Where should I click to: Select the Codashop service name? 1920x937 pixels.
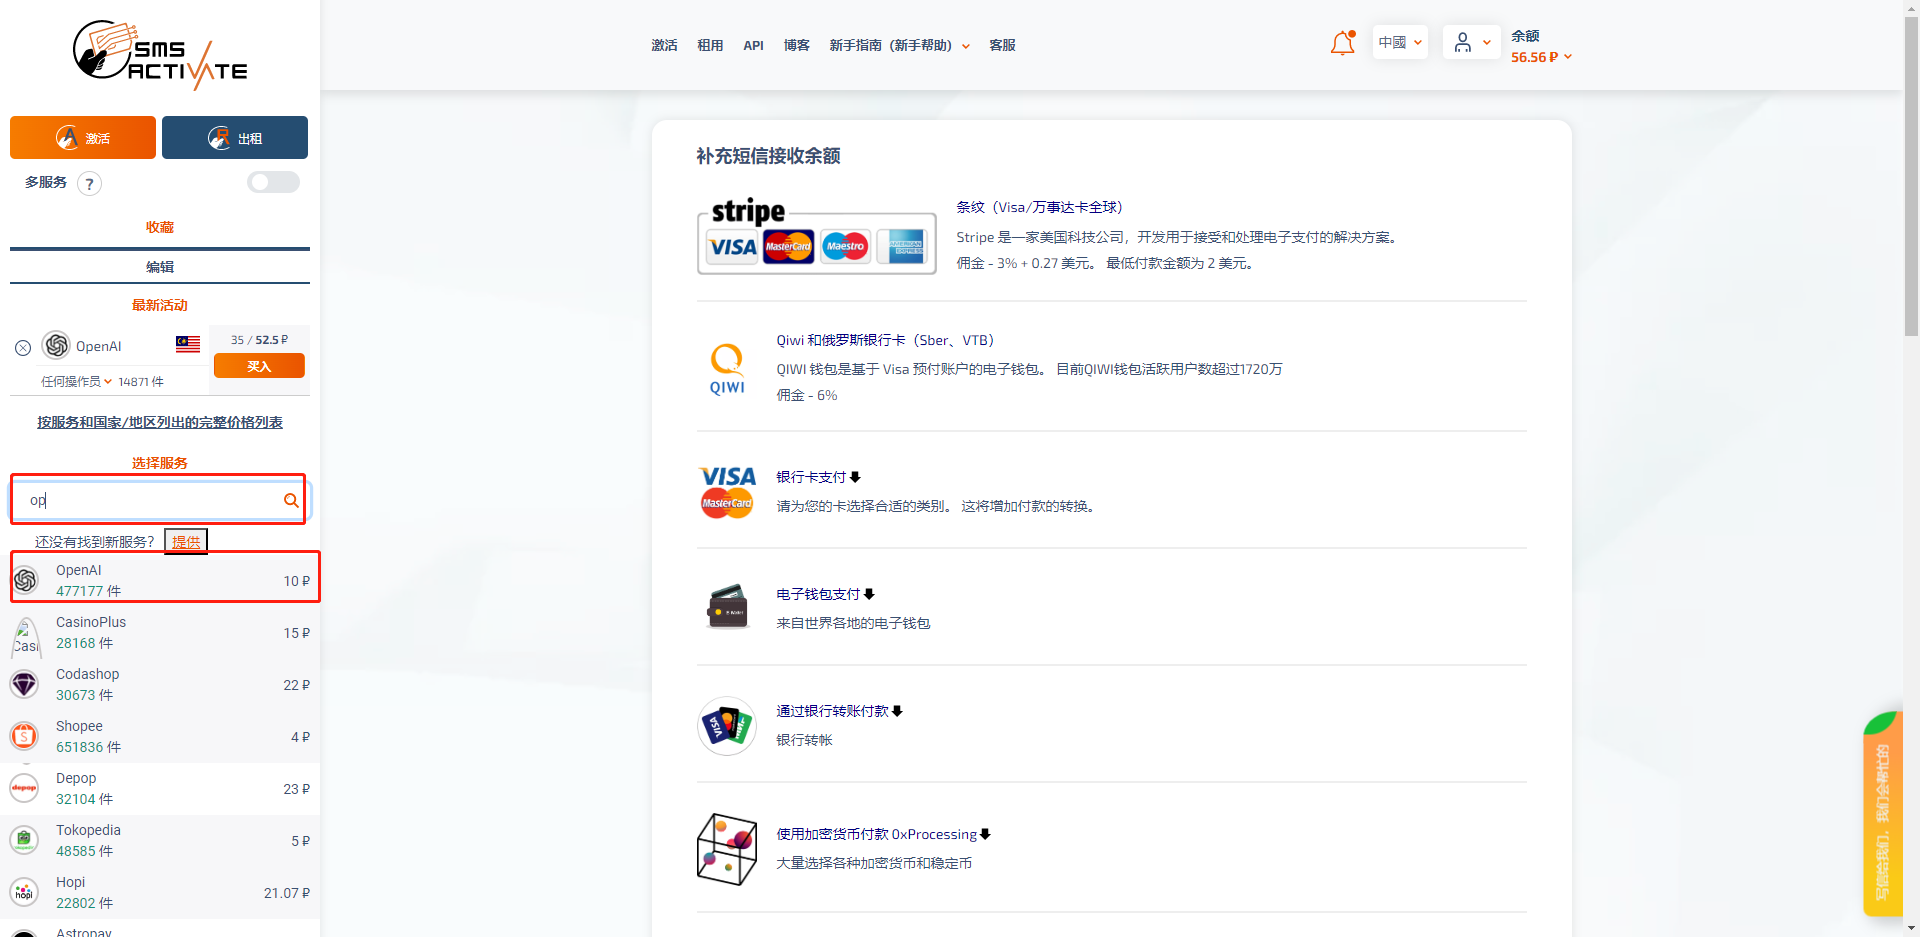pyautogui.click(x=87, y=674)
